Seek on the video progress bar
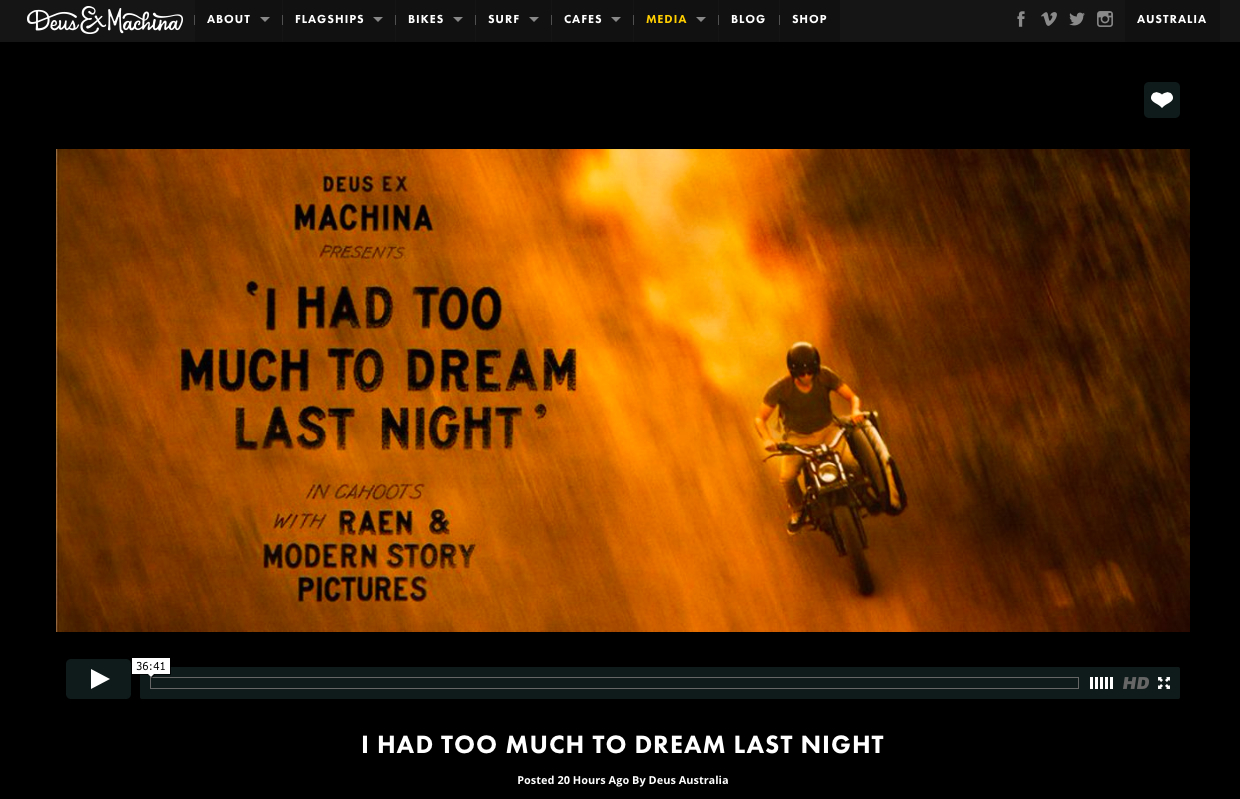Viewport: 1240px width, 799px height. point(614,683)
